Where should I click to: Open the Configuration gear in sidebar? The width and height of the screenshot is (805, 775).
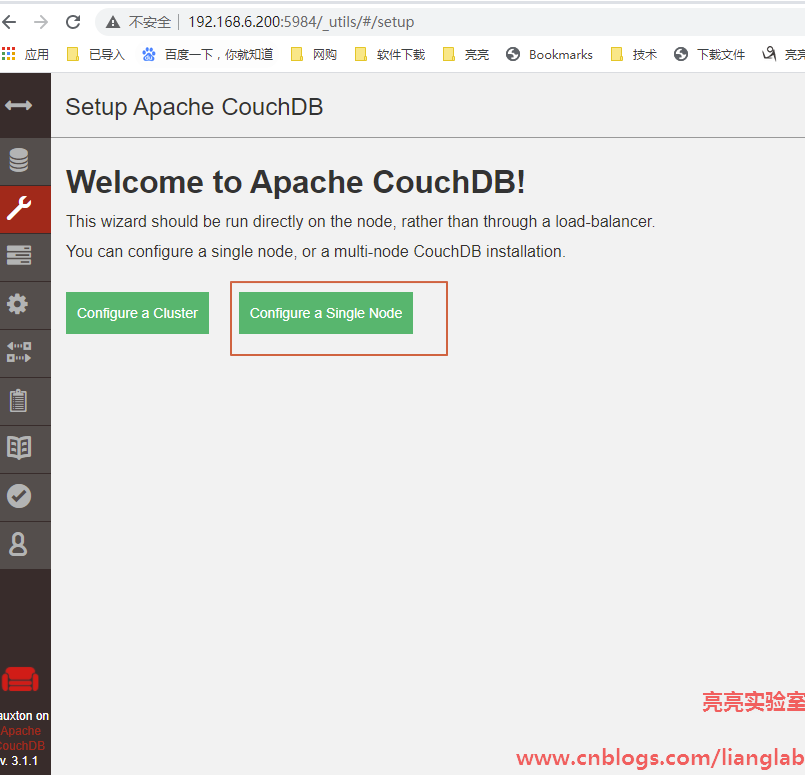pos(17,304)
